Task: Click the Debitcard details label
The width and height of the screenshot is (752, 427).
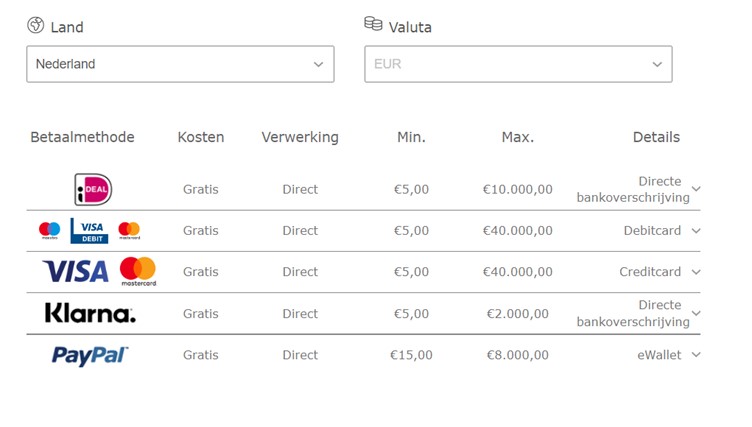Action: [x=652, y=231]
